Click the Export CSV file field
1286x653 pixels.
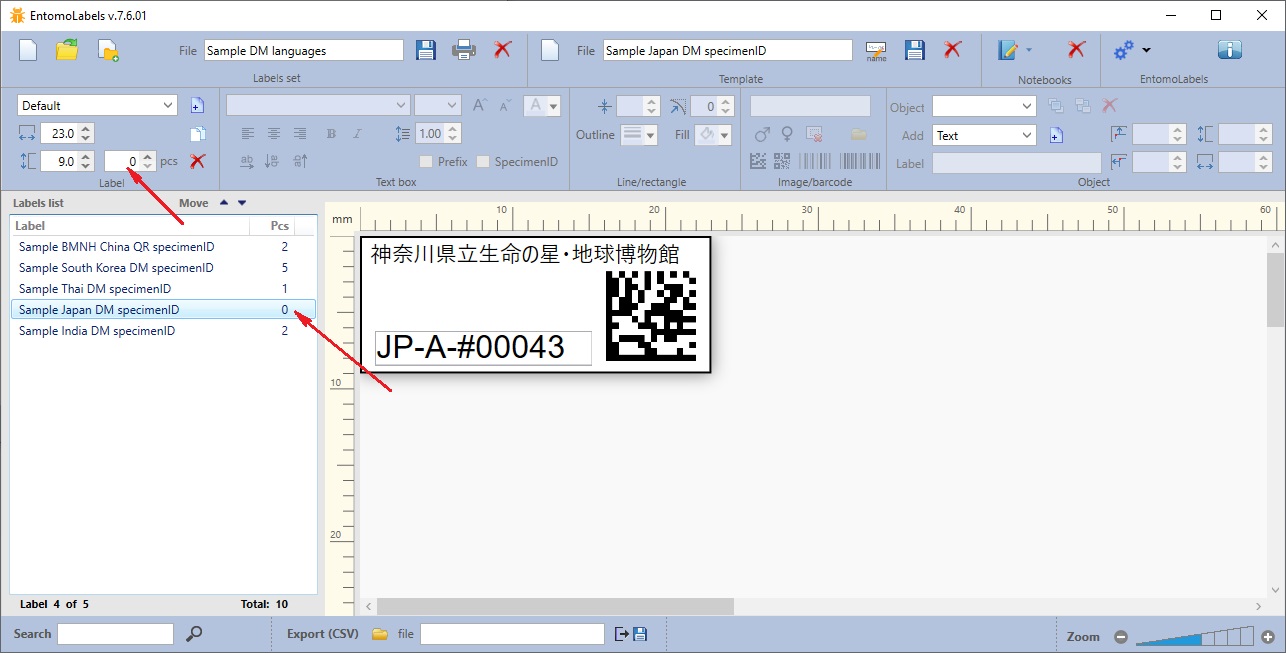click(512, 634)
